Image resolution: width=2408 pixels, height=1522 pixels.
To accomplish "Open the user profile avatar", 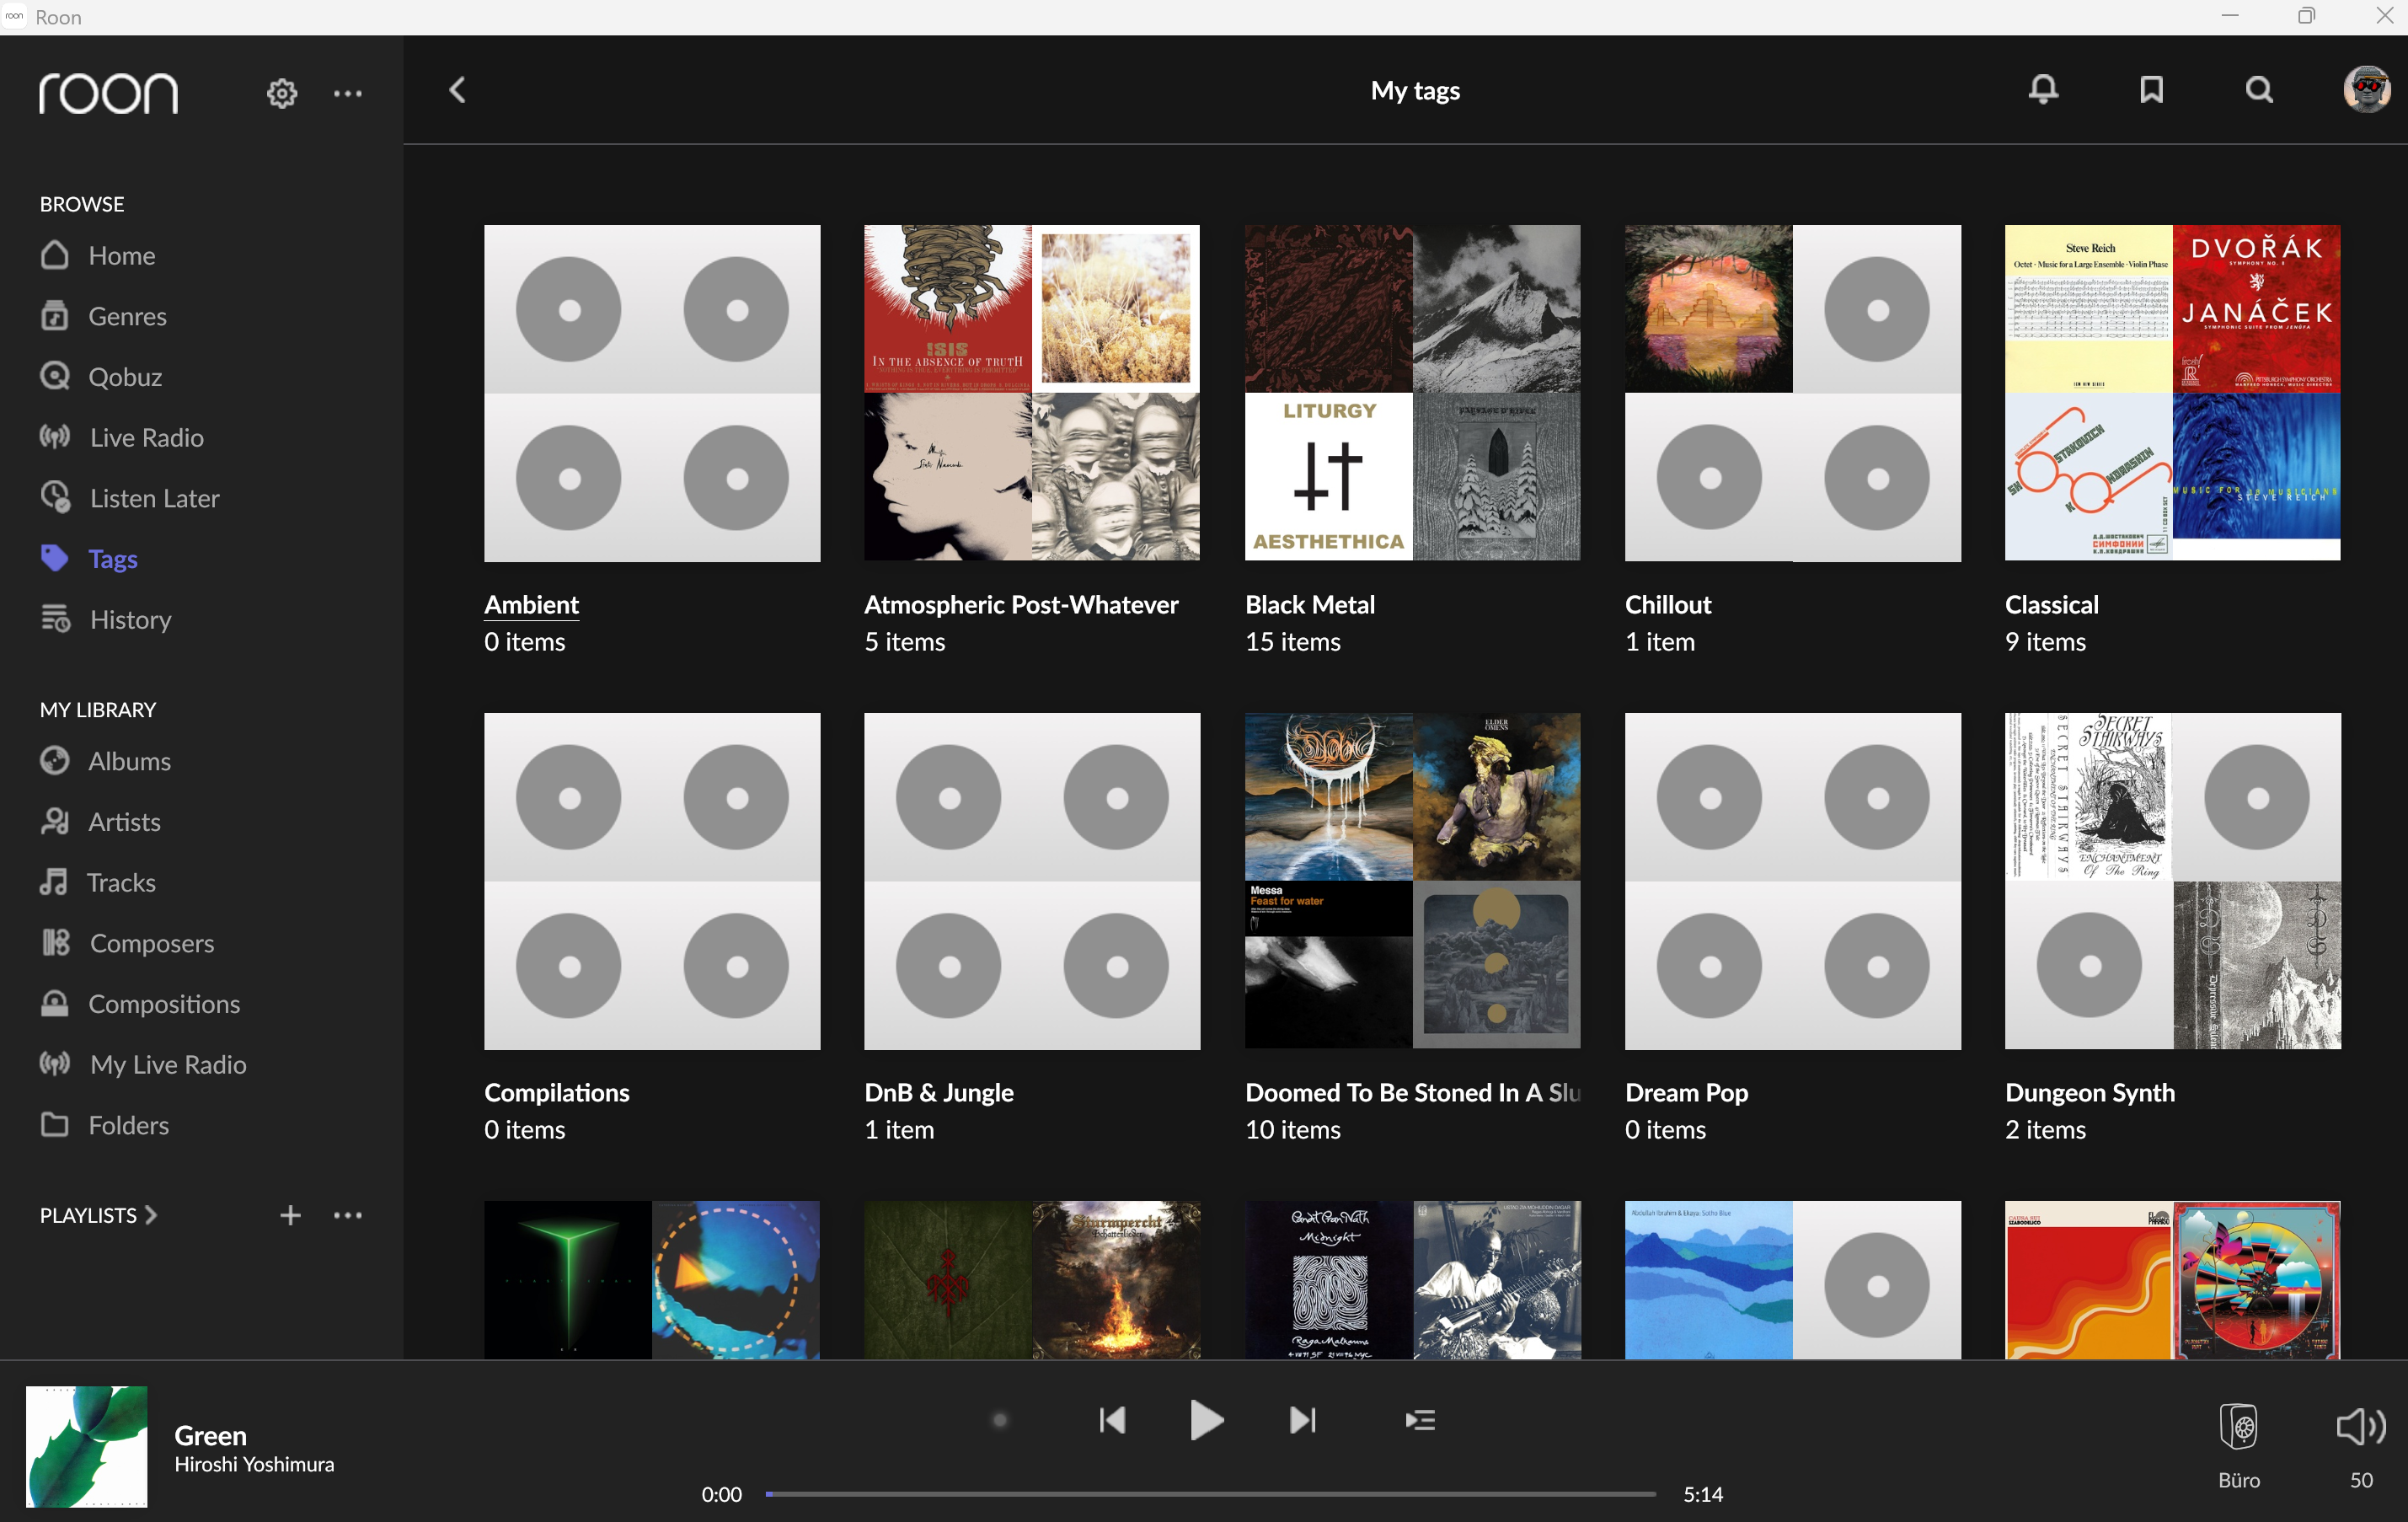I will (x=2367, y=90).
